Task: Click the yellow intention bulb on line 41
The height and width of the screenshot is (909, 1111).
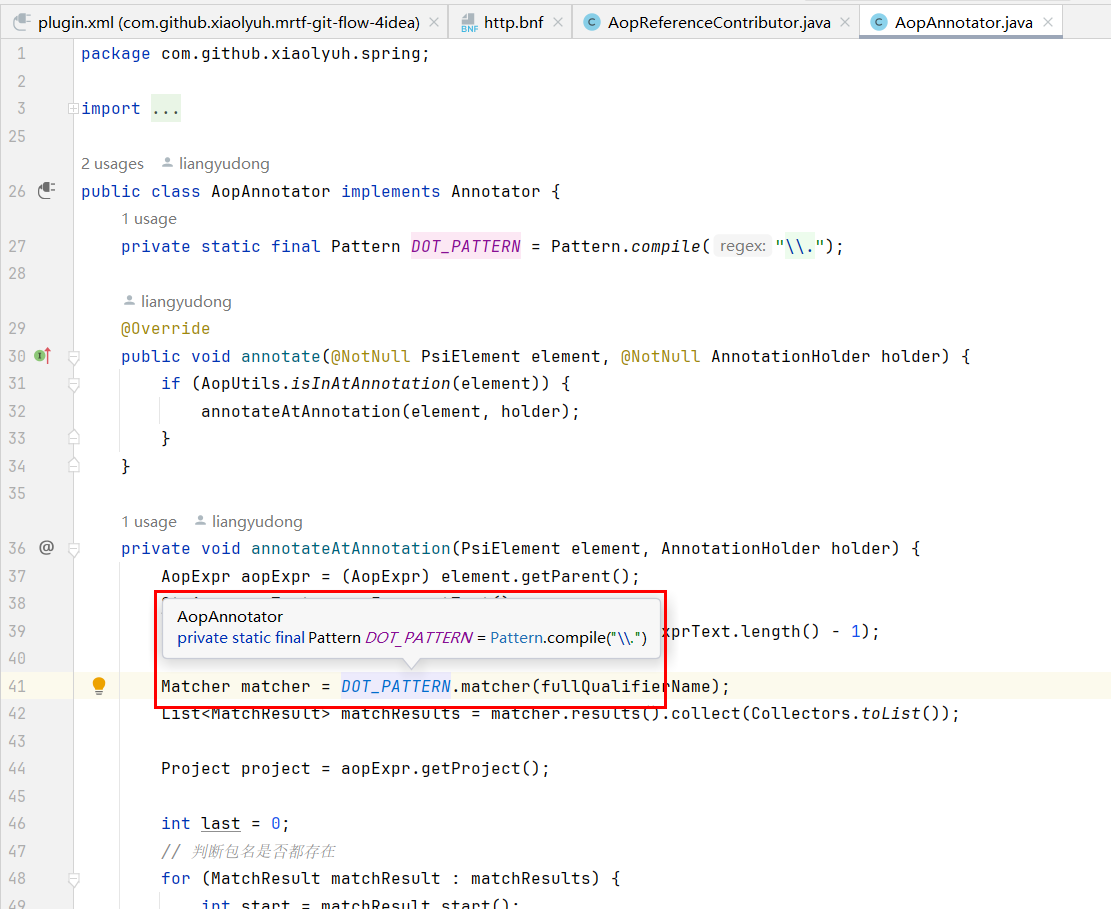Action: 98,686
